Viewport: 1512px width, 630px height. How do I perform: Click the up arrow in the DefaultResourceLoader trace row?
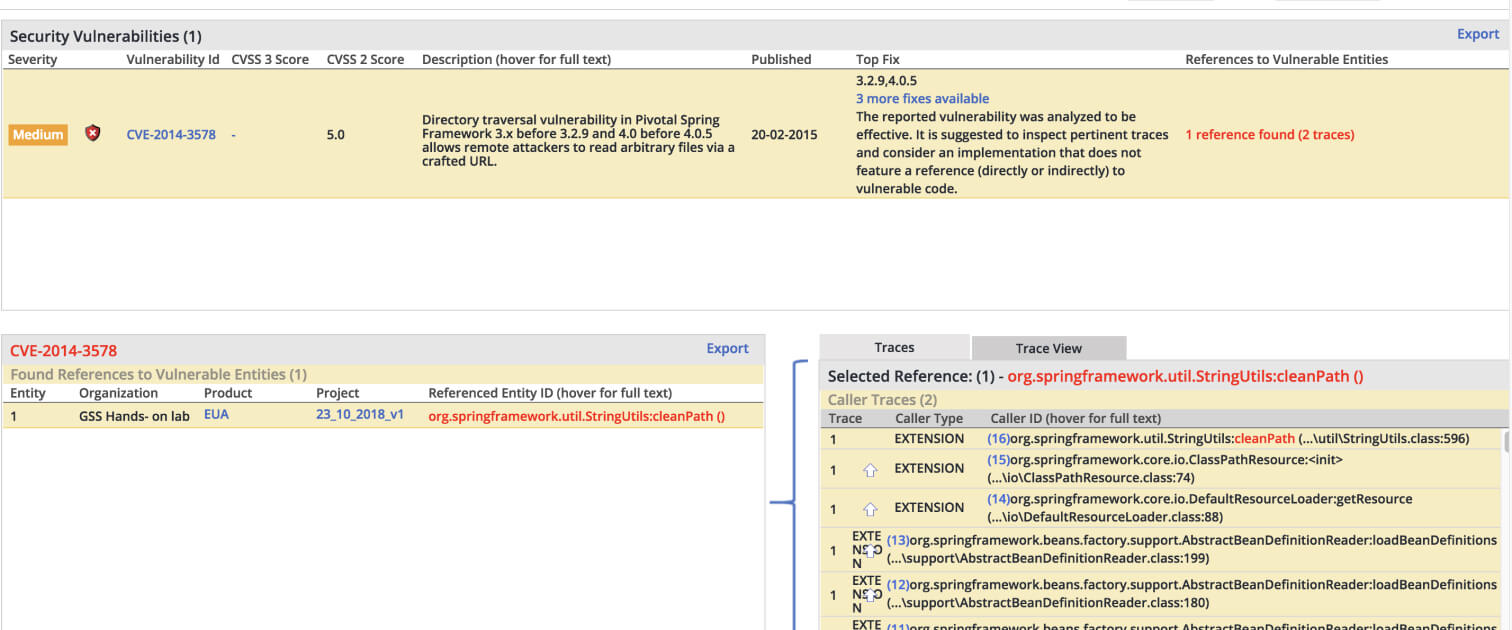[x=870, y=508]
